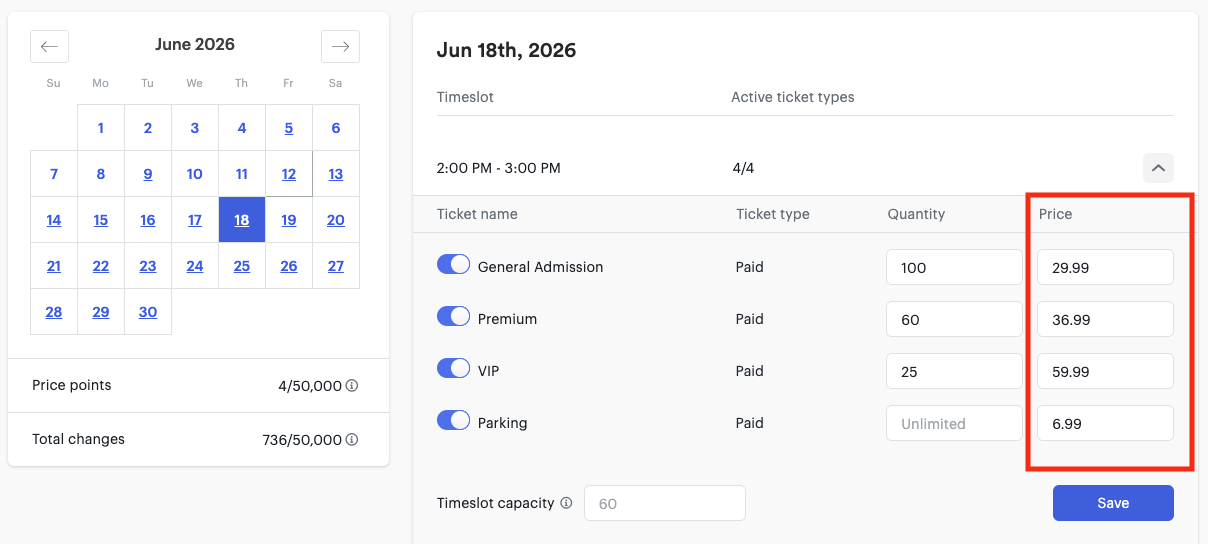This screenshot has height=544, width=1208.
Task: Select June 3 on calendar
Action: click(x=195, y=128)
